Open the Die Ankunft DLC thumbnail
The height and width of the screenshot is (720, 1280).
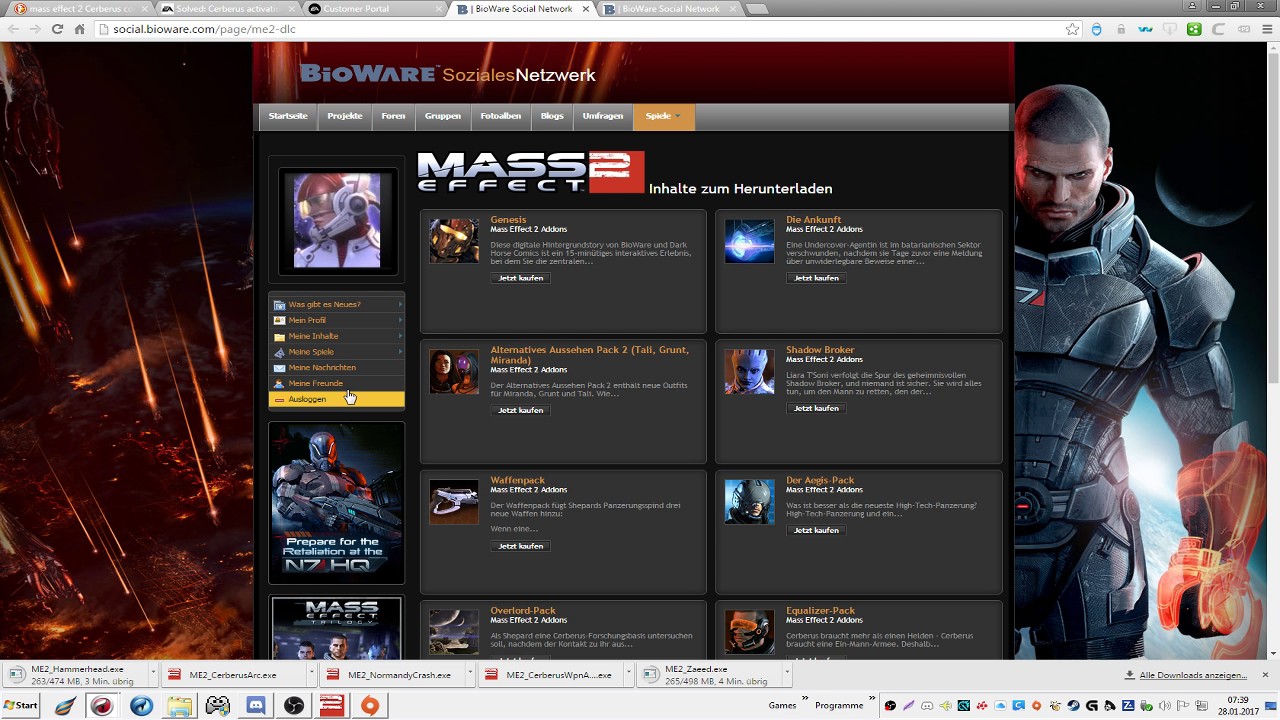[x=749, y=241]
